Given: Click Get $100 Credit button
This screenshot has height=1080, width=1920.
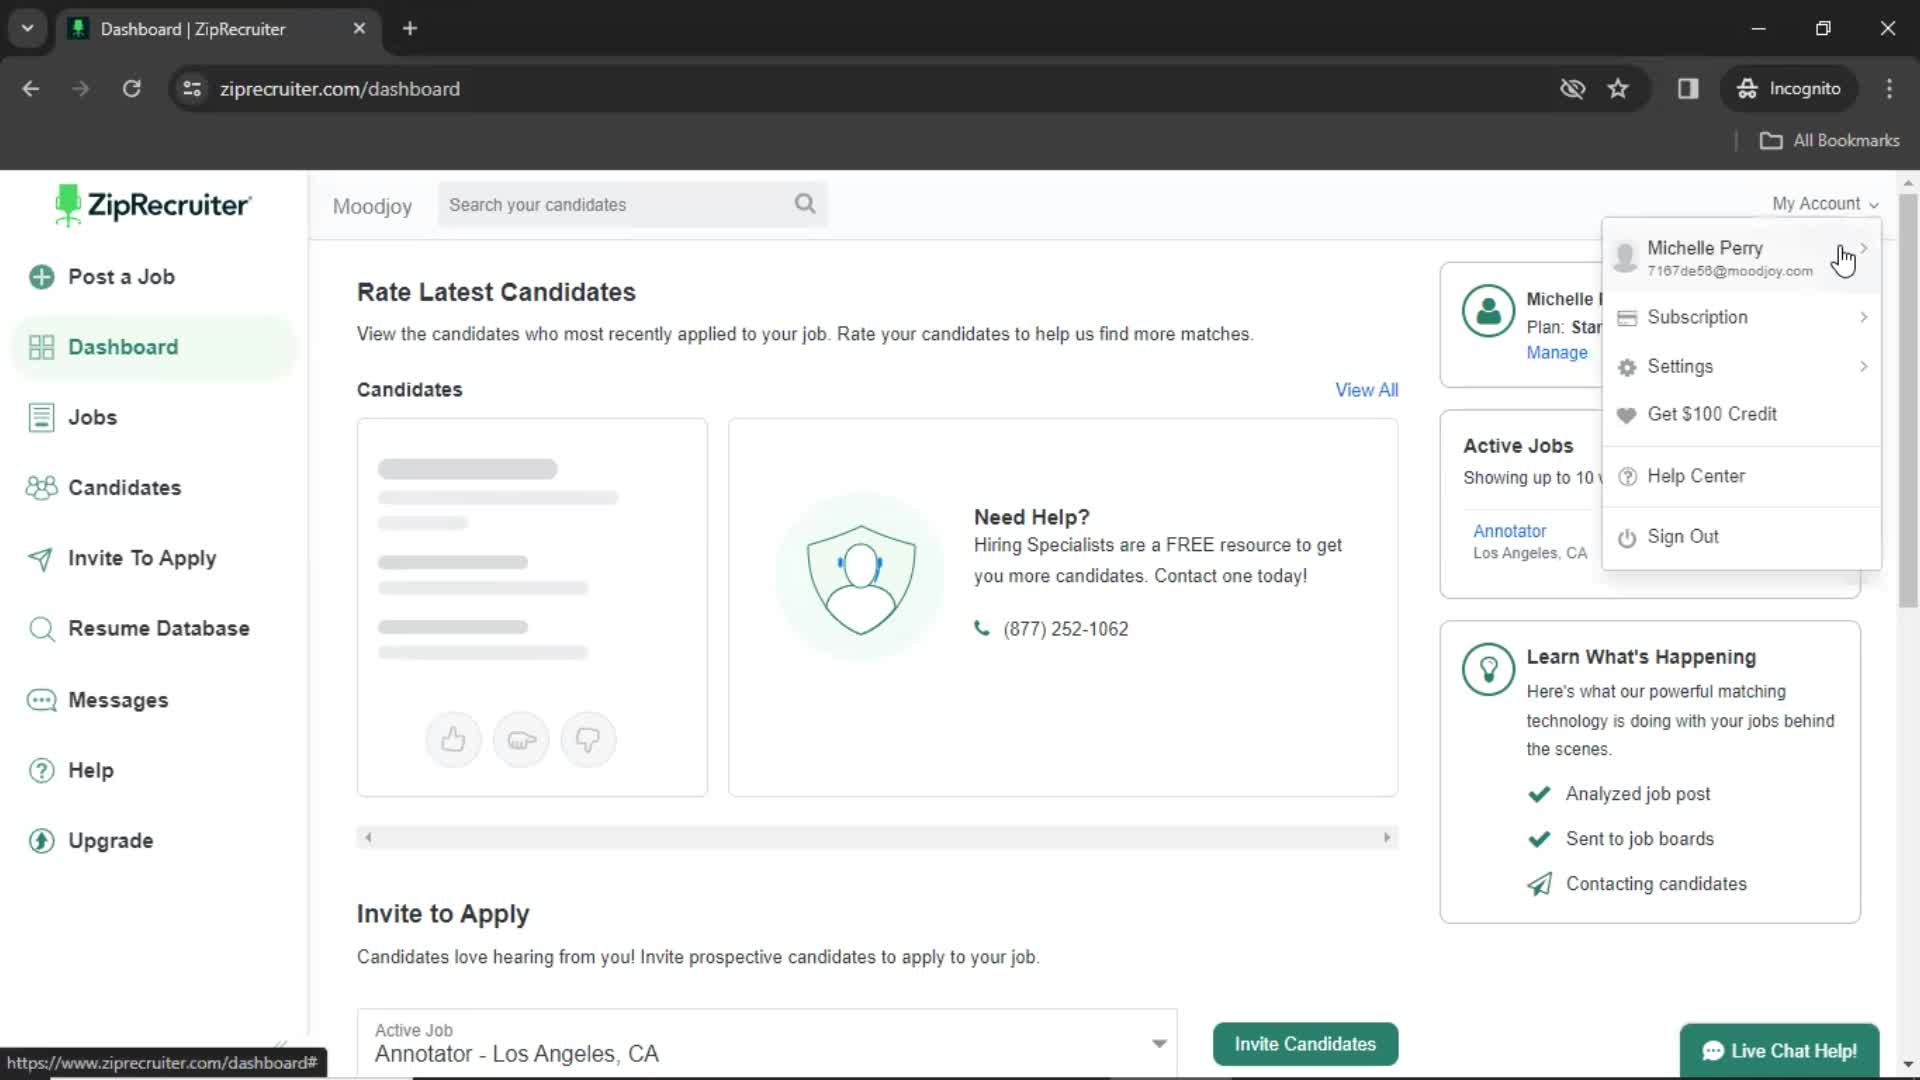Looking at the screenshot, I should [1712, 414].
